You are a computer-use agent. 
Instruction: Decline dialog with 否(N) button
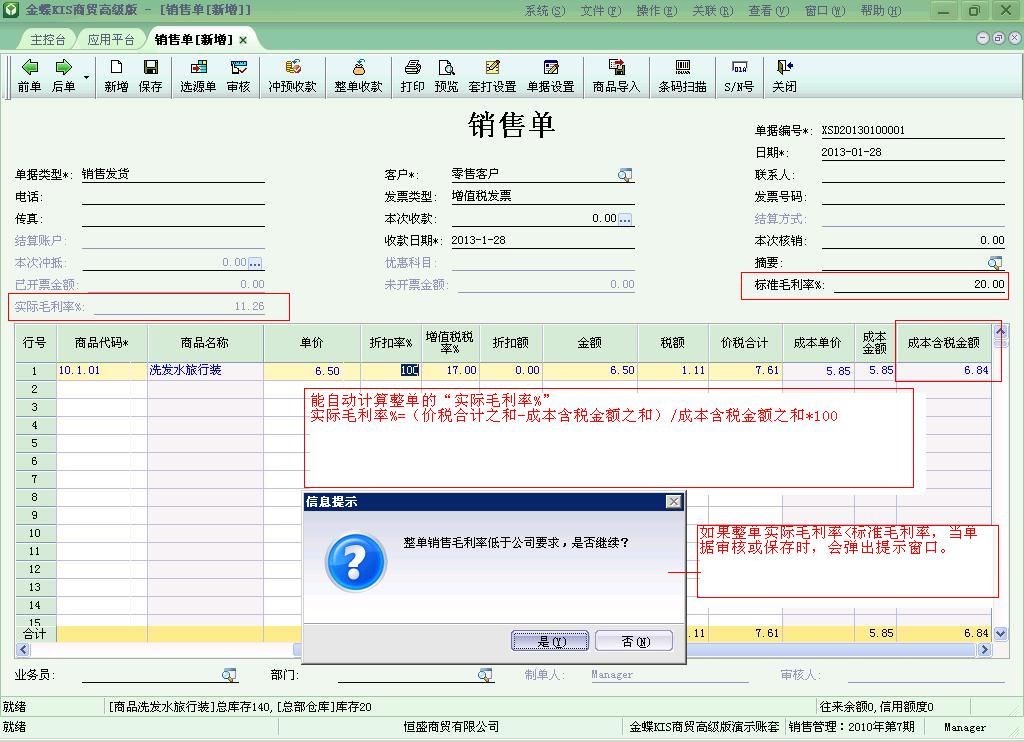pos(635,641)
